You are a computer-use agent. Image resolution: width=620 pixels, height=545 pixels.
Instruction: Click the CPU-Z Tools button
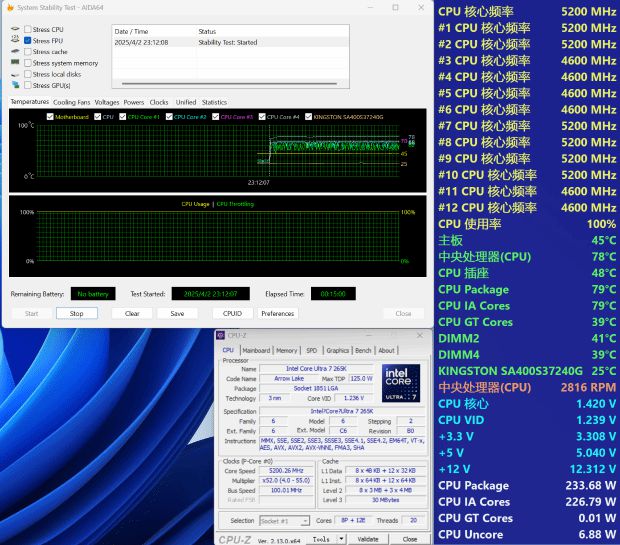(x=321, y=539)
